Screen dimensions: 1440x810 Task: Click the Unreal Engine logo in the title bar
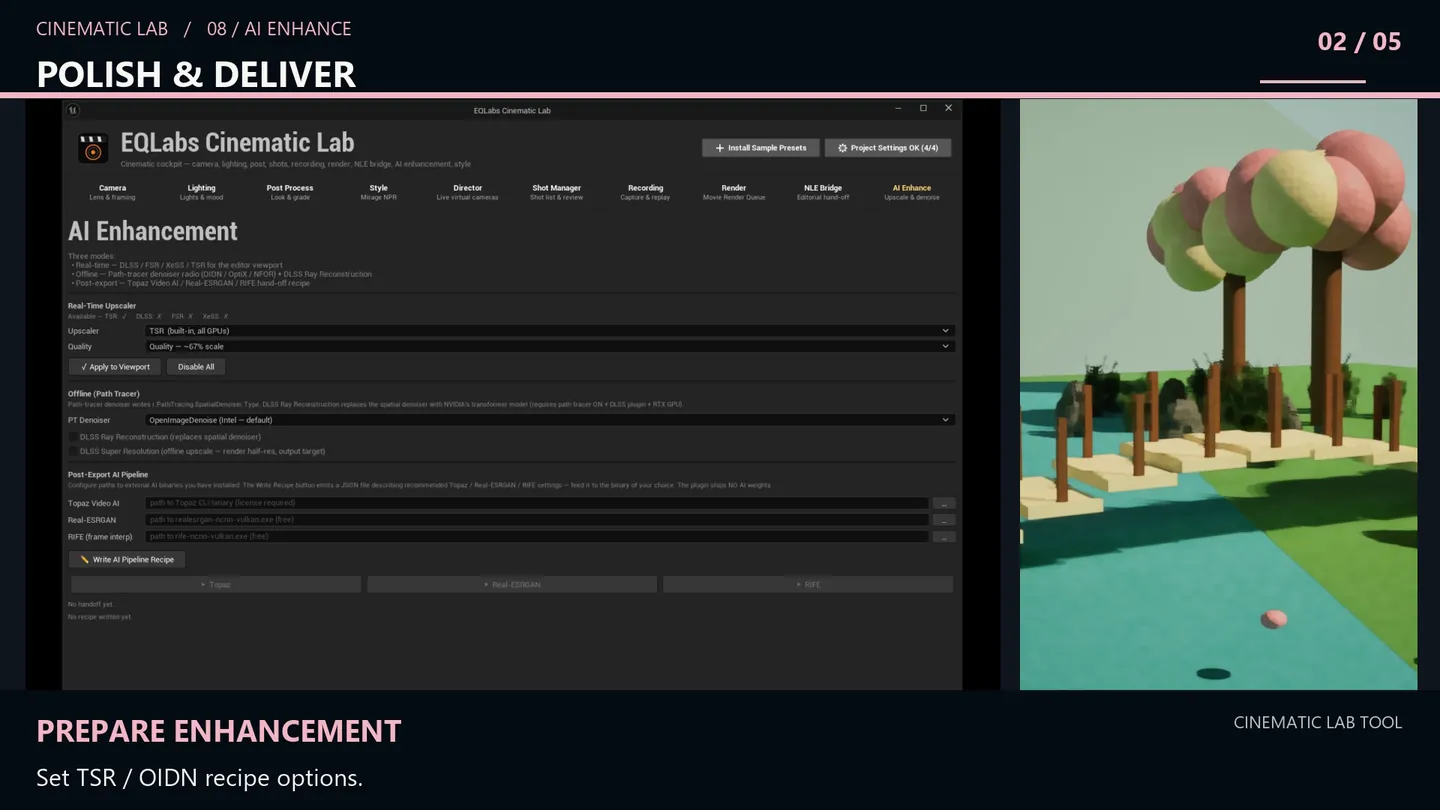(x=73, y=110)
